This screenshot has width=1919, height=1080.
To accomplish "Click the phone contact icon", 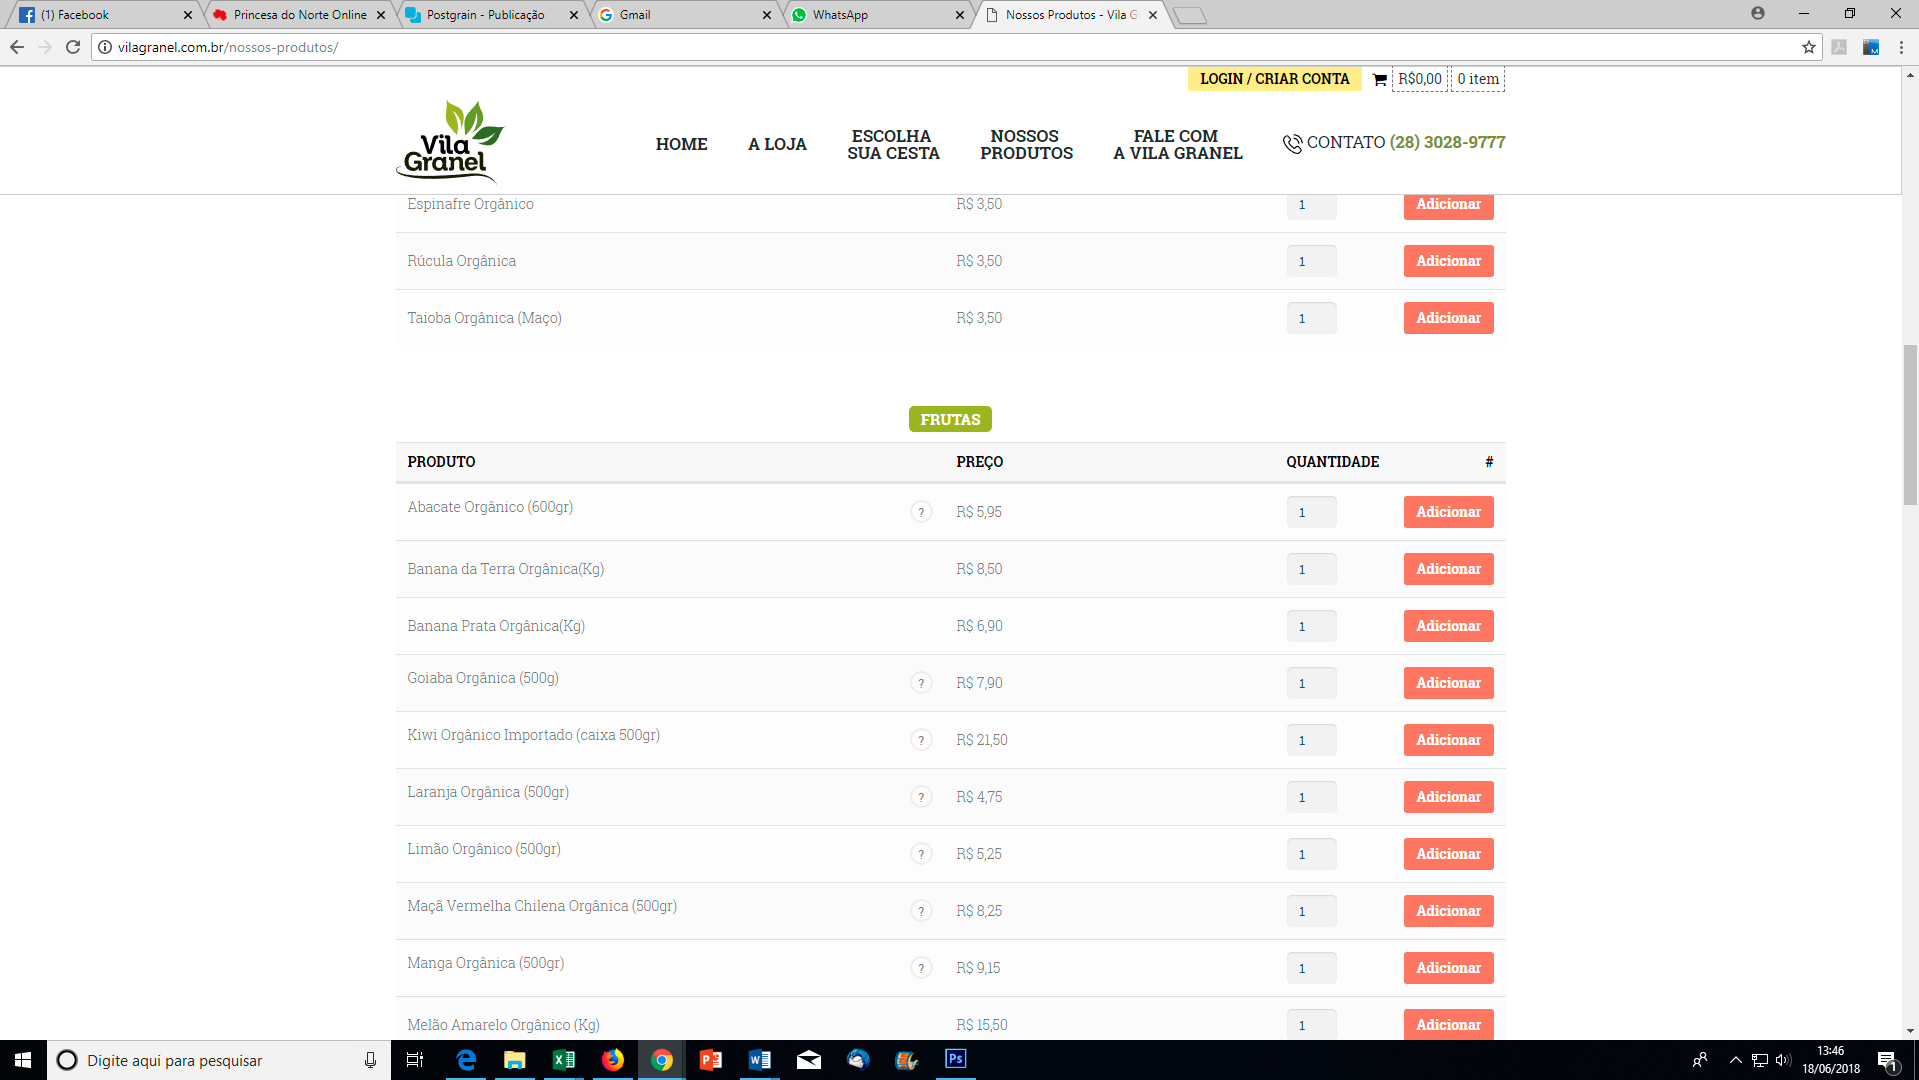I will point(1292,143).
